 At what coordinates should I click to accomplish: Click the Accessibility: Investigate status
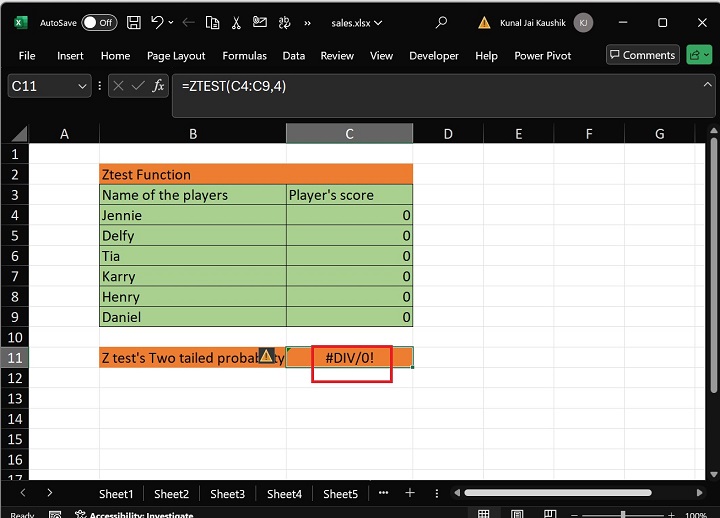coord(135,514)
